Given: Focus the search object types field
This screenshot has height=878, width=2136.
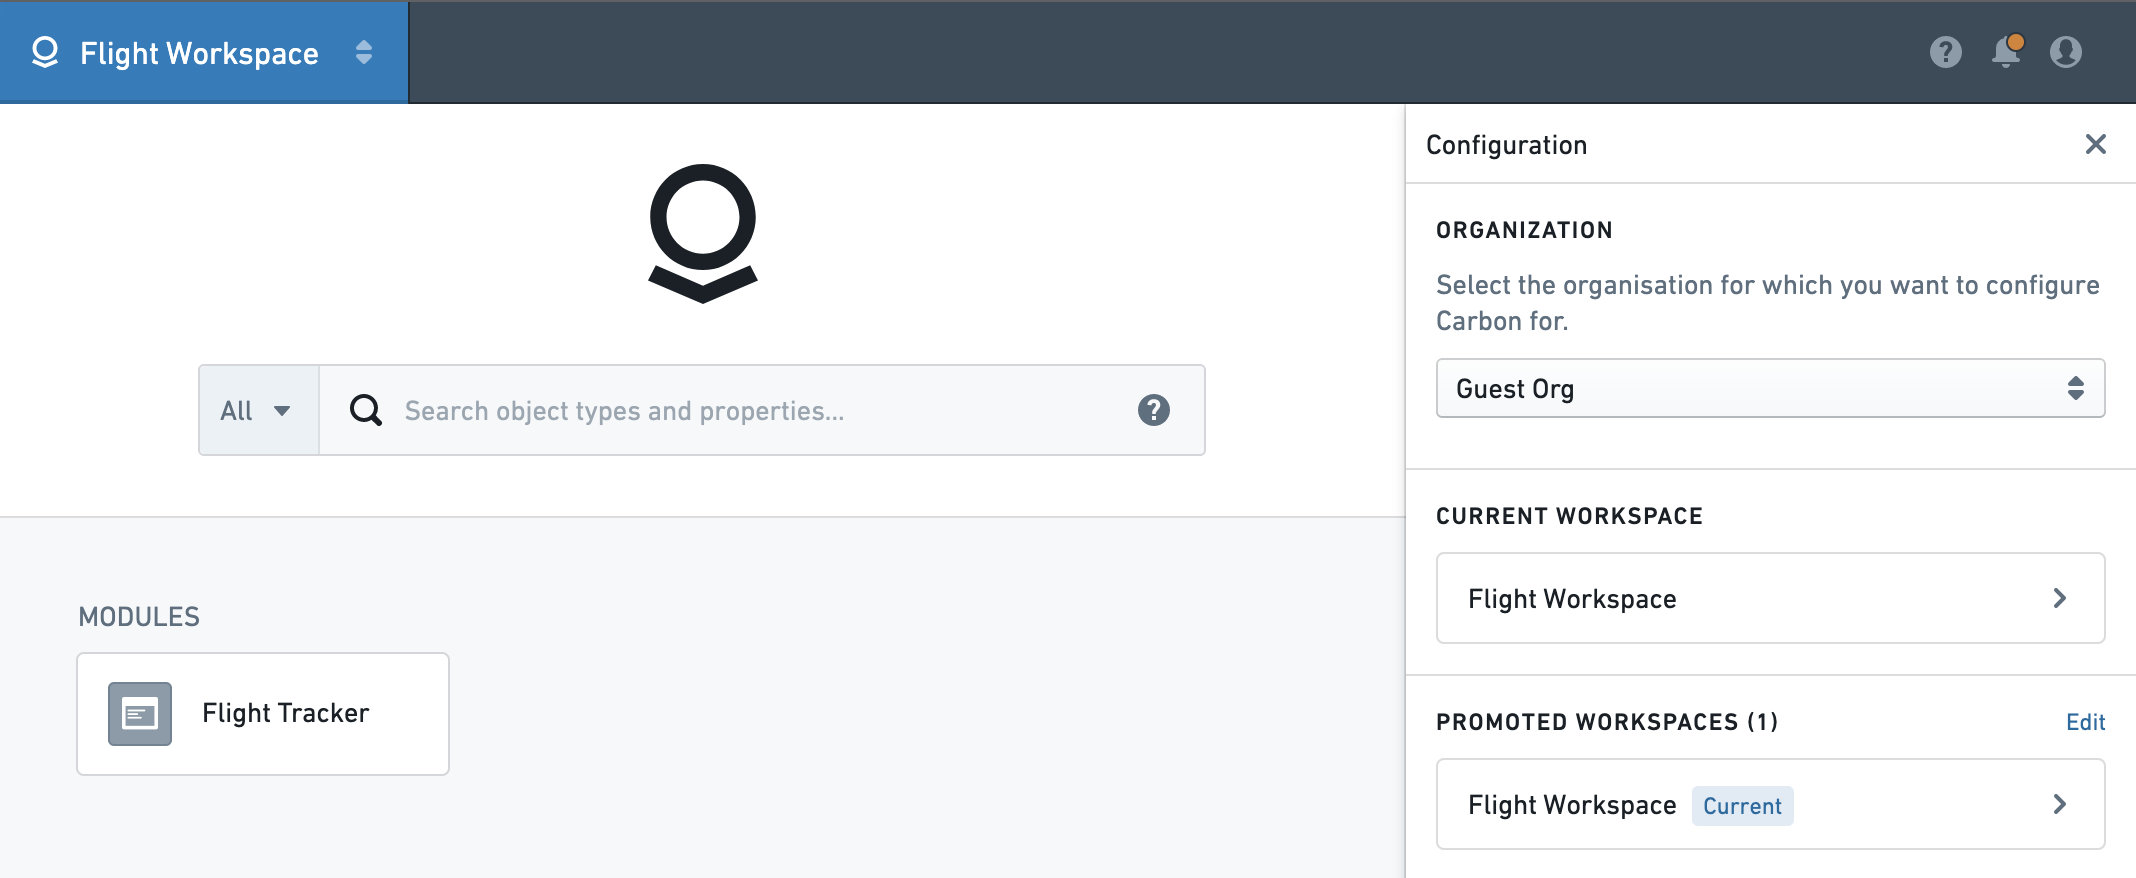Looking at the screenshot, I should [760, 410].
